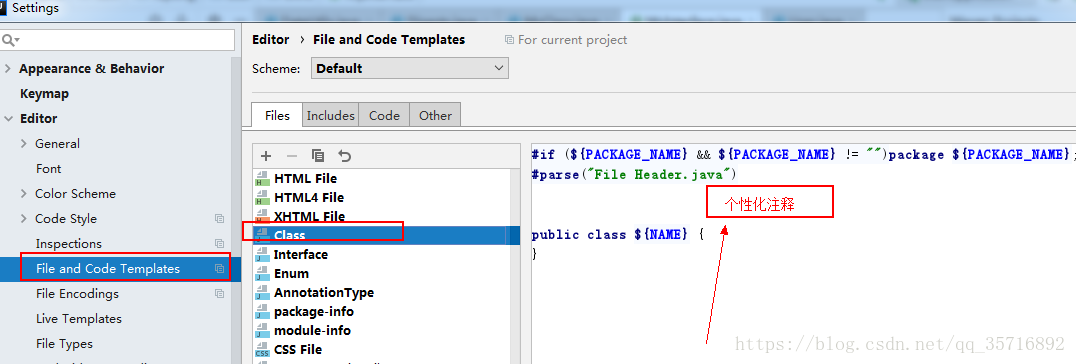Viewport: 1076px width, 364px height.
Task: Click the Remove Template minus icon
Action: [x=292, y=156]
